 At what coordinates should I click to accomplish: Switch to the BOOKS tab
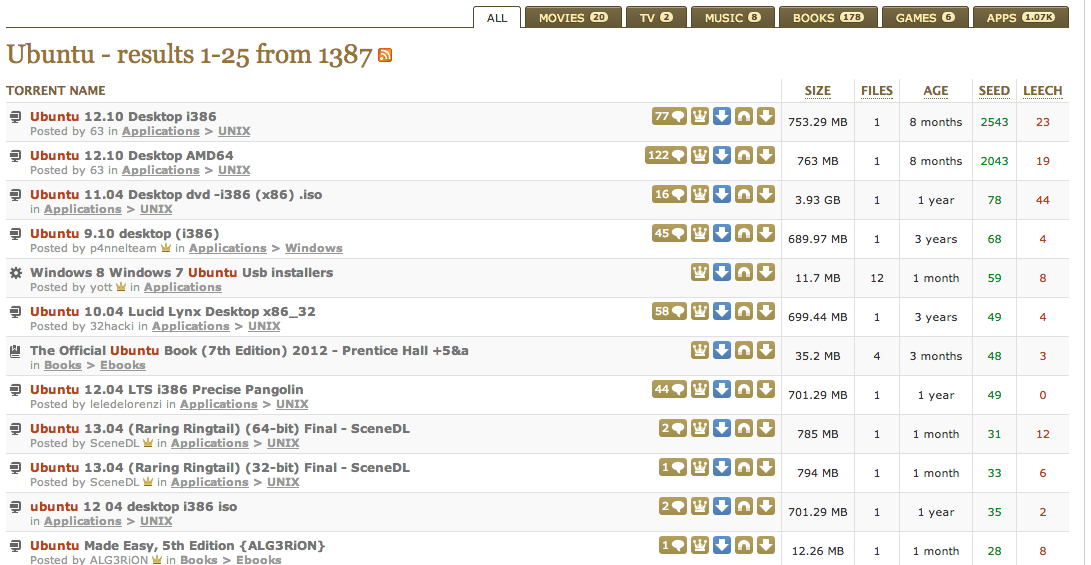click(x=828, y=17)
